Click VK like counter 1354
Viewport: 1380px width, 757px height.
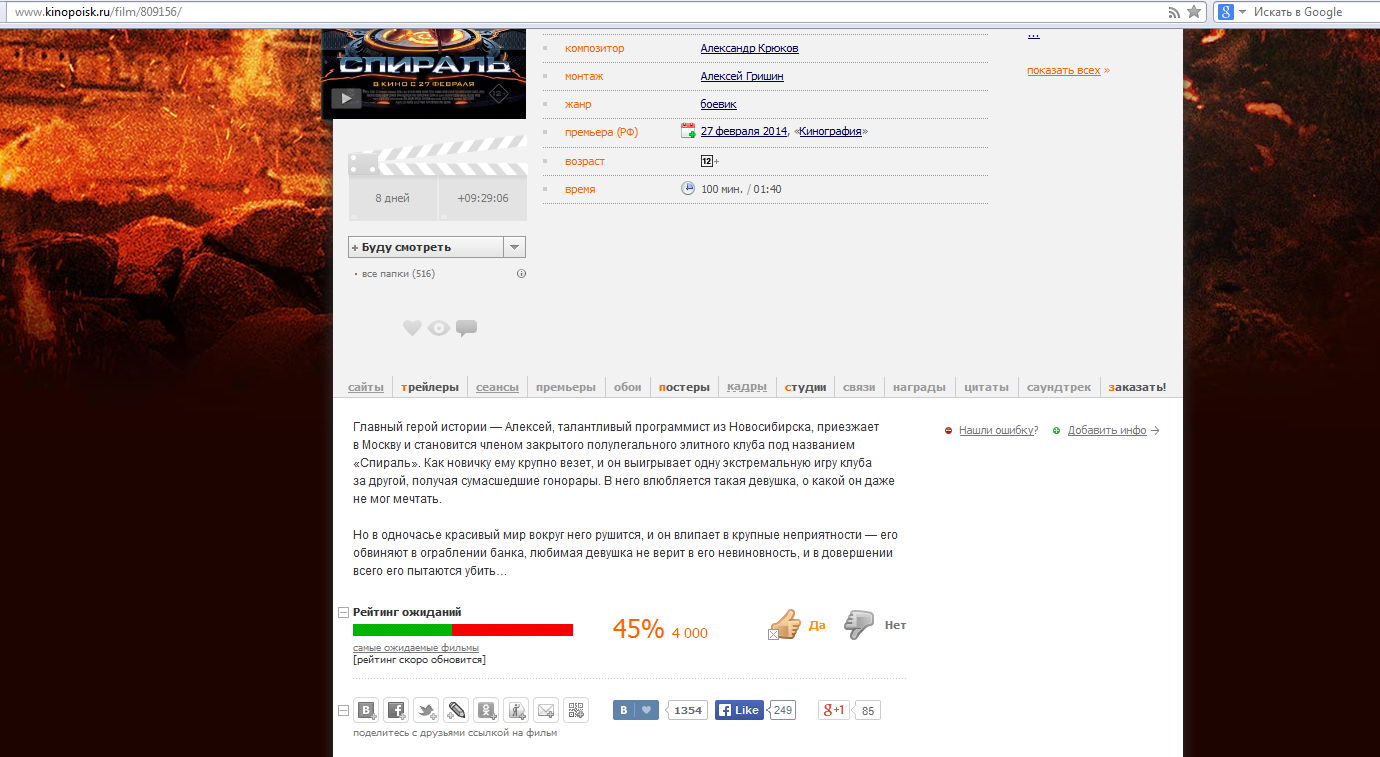click(687, 710)
